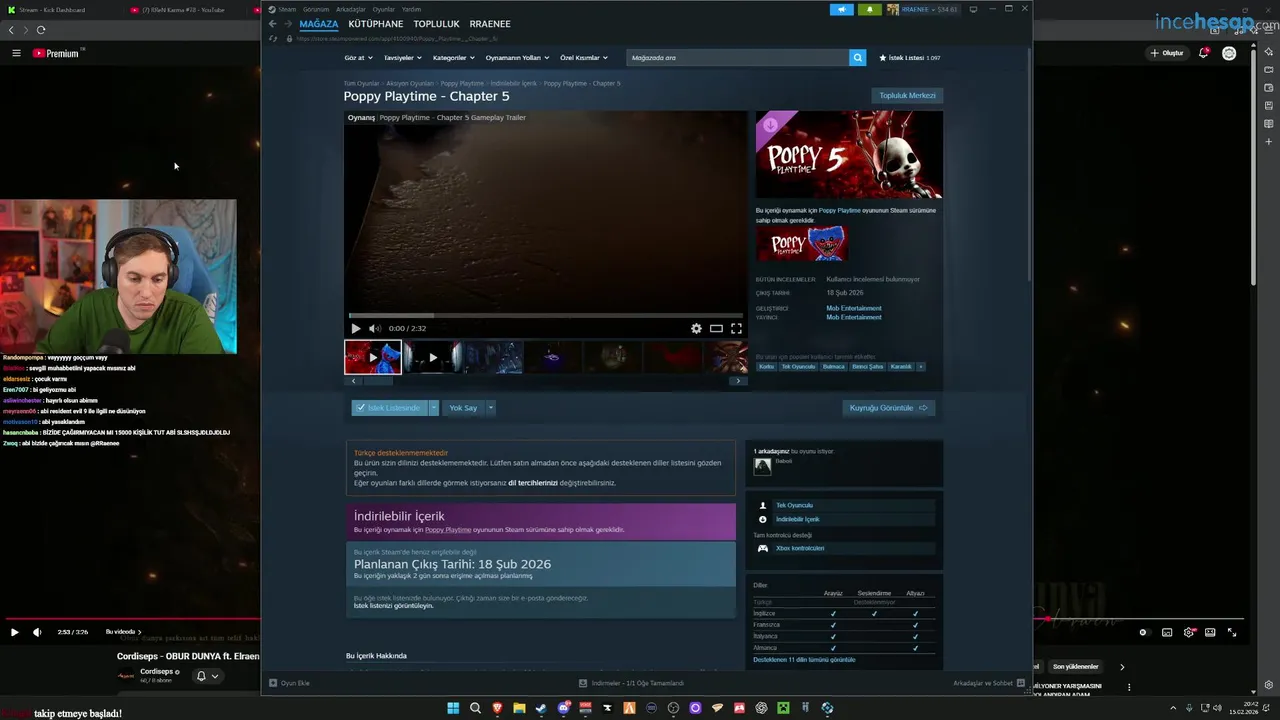
Task: Click Kuyruğu Görüntüle button
Action: tap(889, 408)
